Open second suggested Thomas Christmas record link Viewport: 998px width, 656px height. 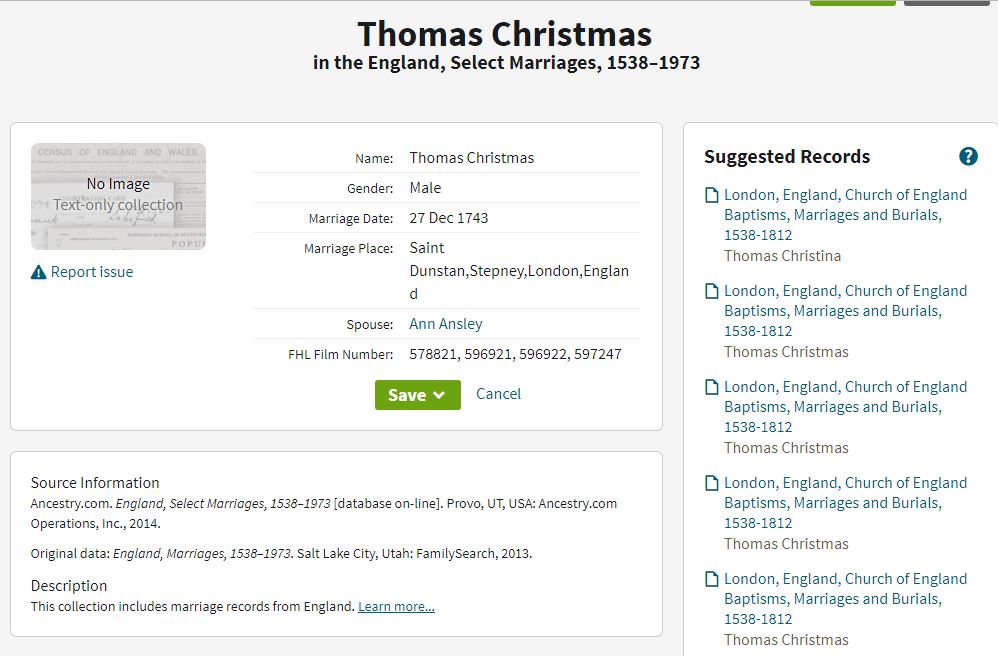point(845,311)
